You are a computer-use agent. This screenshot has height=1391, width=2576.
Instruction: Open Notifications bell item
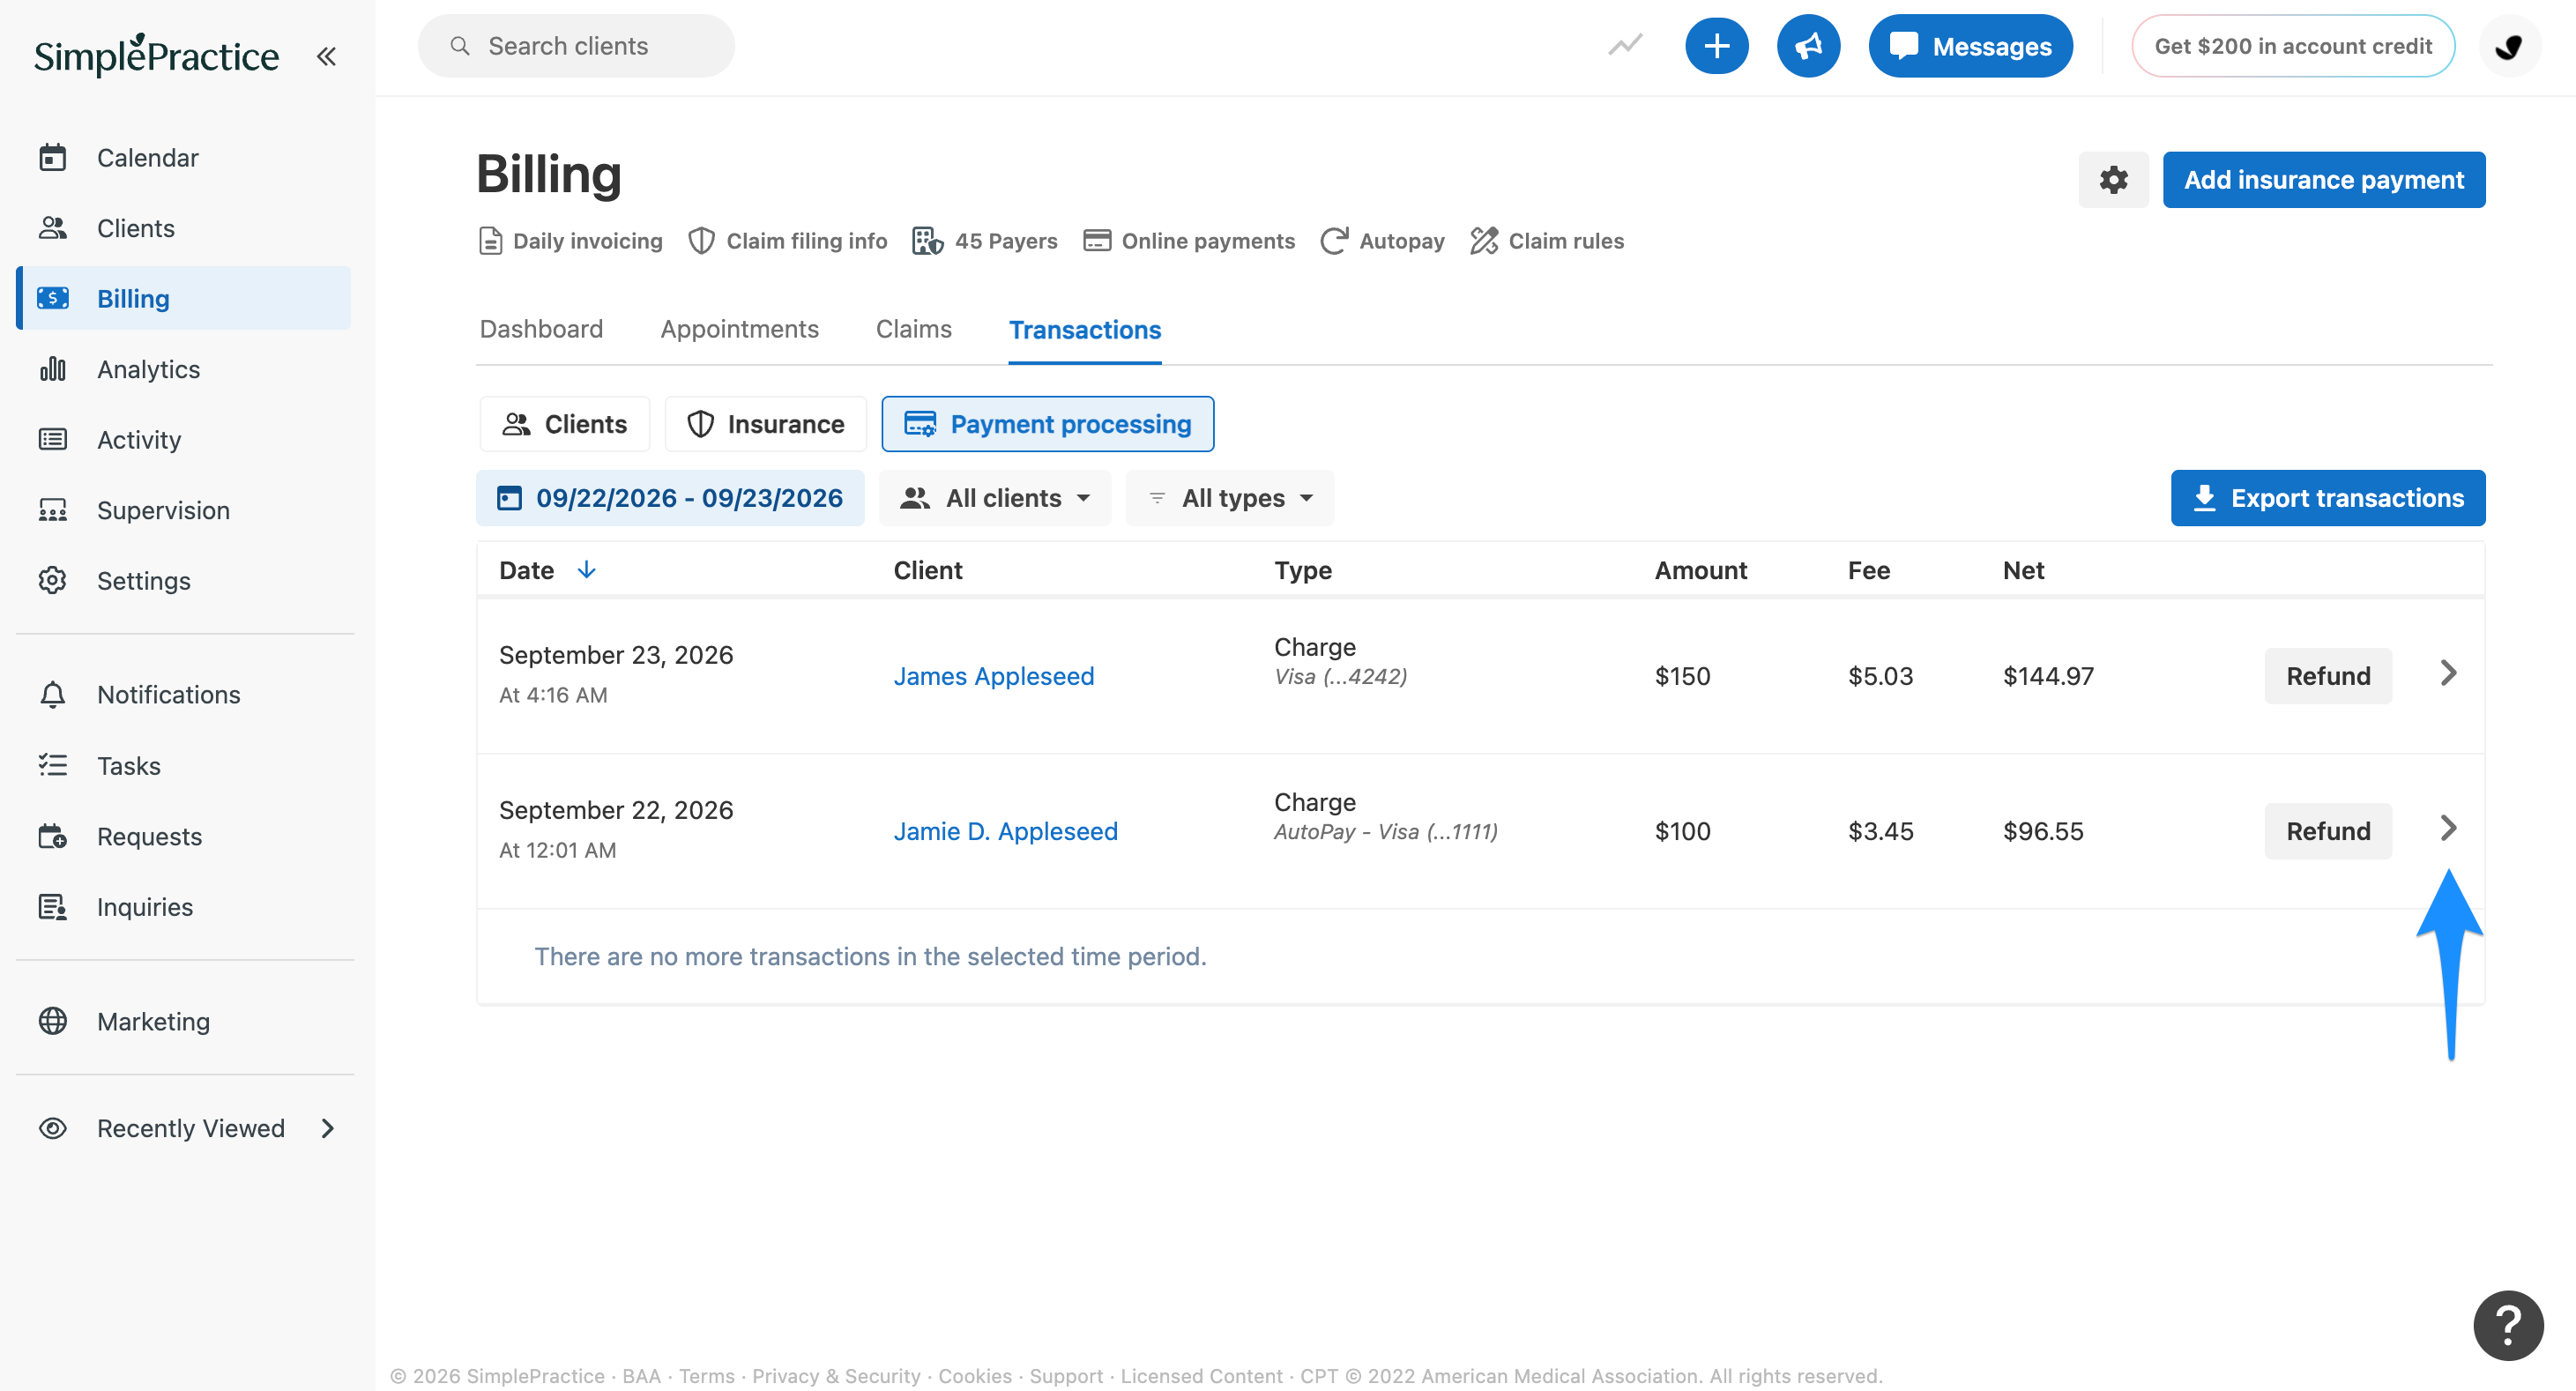click(168, 694)
